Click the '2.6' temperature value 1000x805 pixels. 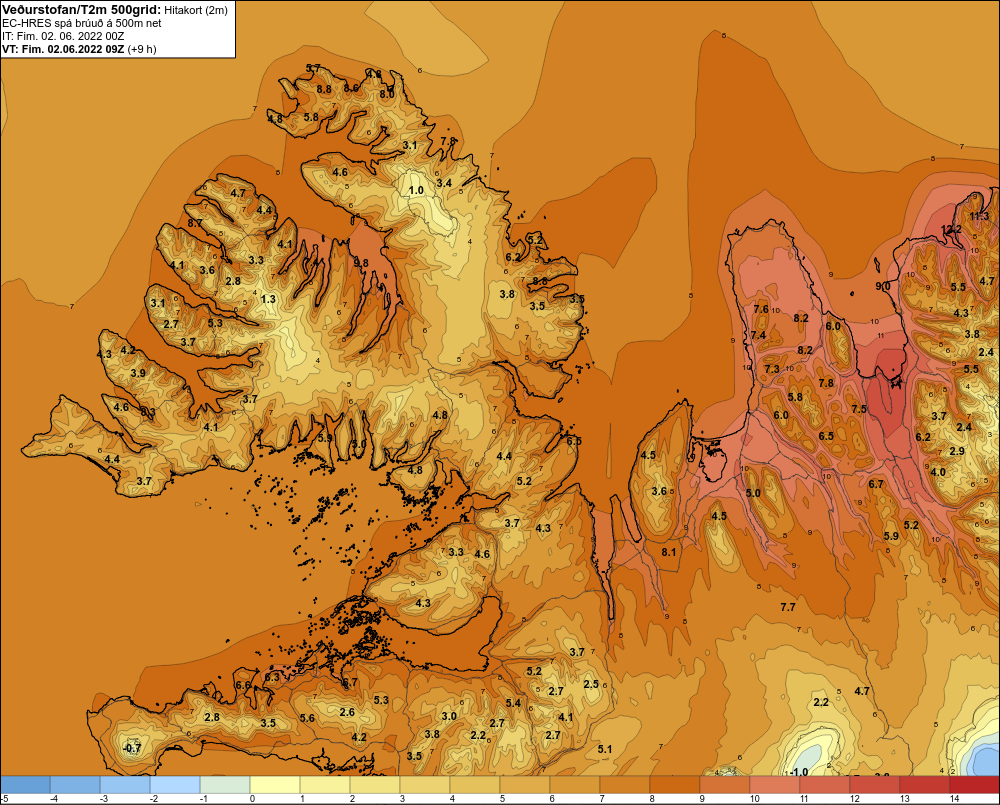(x=347, y=712)
